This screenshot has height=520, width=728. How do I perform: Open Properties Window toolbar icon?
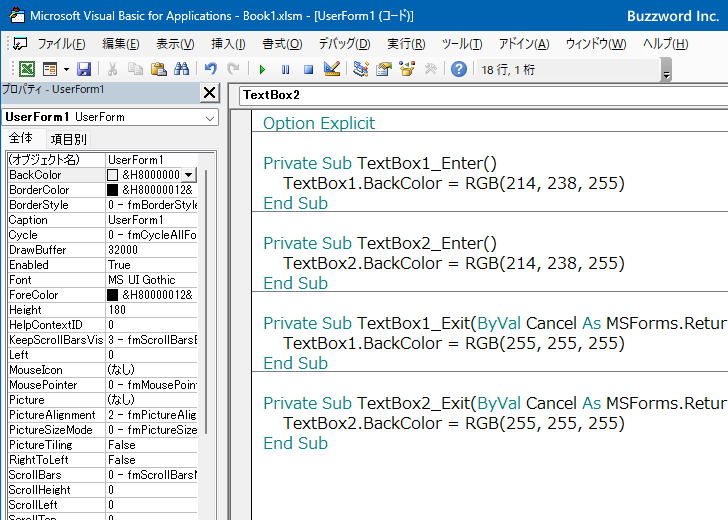point(384,69)
